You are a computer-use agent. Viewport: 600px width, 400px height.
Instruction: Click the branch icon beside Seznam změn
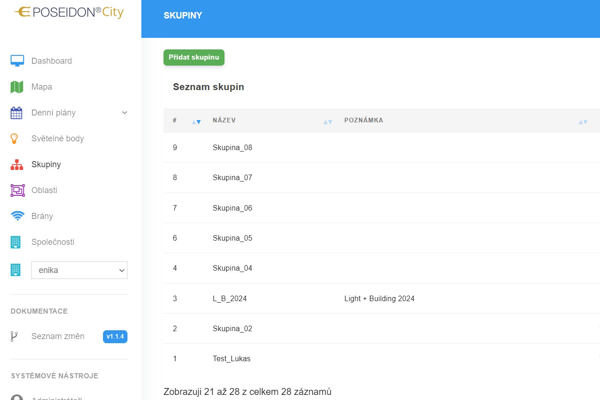(x=14, y=336)
